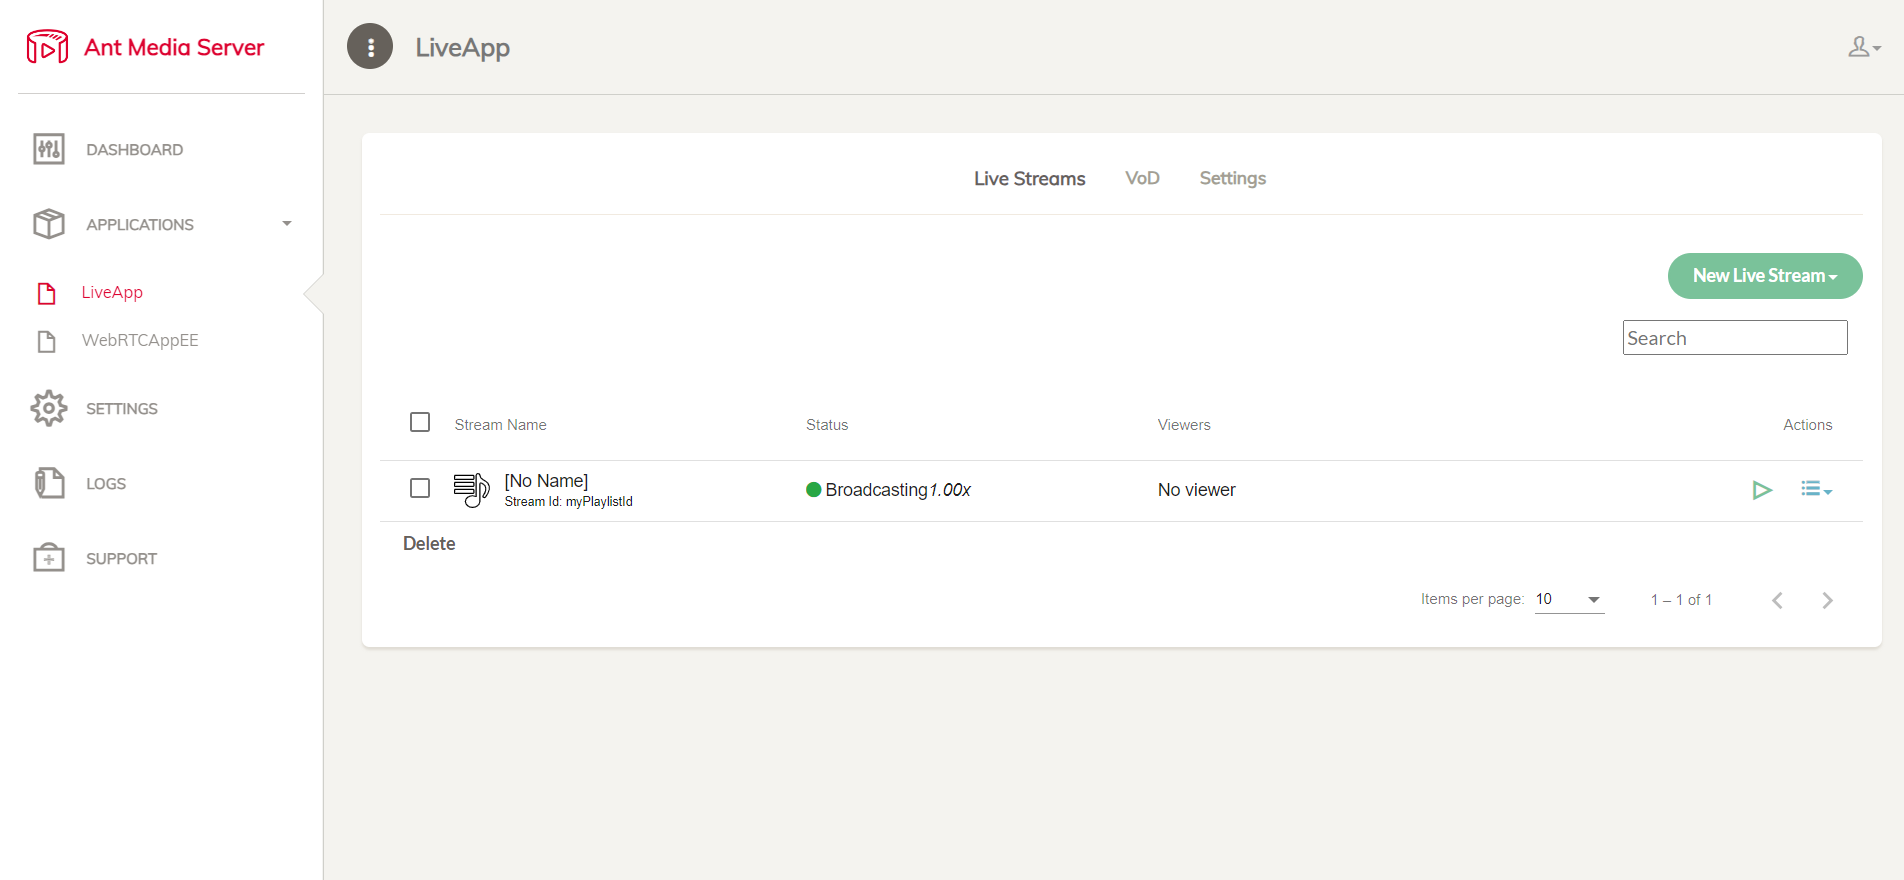Open Logs from the sidebar
Image resolution: width=1904 pixels, height=880 pixels.
coord(106,484)
